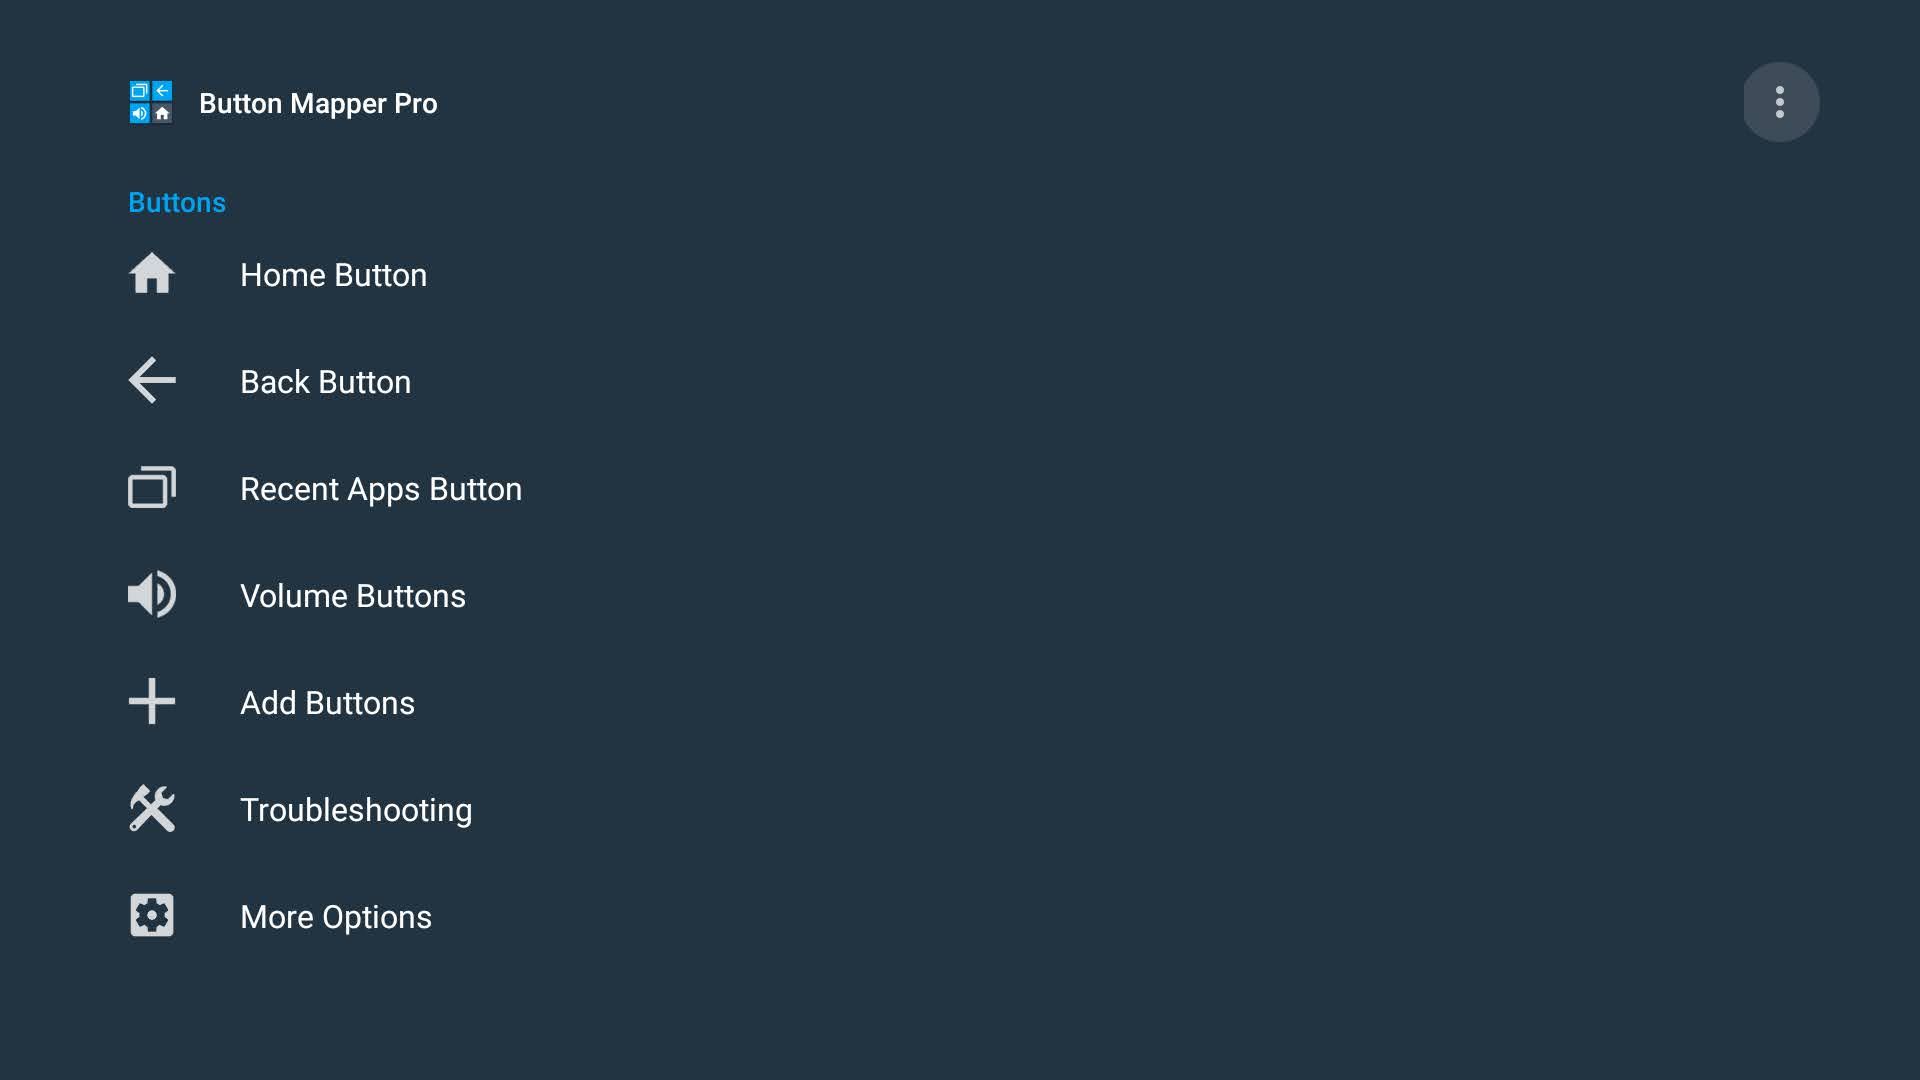
Task: Click the word Apps in Recent Apps Button
Action: 383,490
